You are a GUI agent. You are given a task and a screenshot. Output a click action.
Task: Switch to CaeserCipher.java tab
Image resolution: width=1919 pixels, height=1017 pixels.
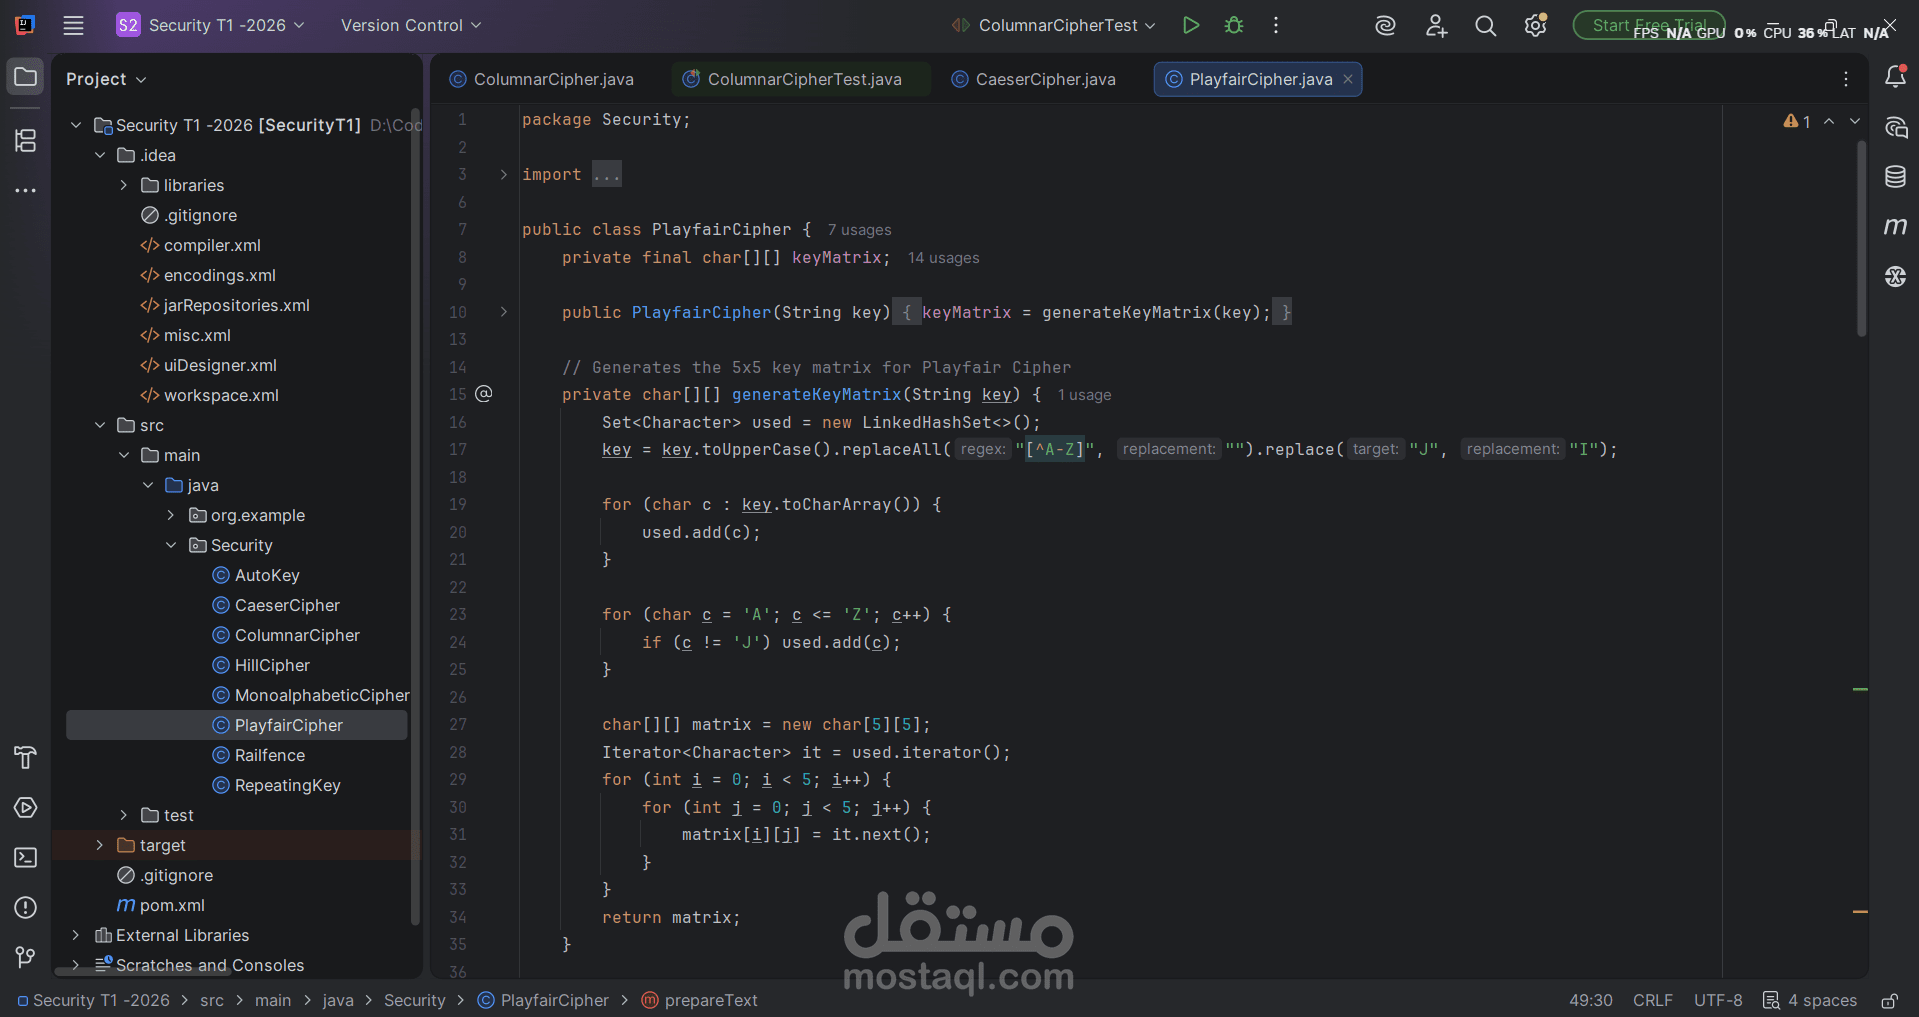tap(1034, 79)
